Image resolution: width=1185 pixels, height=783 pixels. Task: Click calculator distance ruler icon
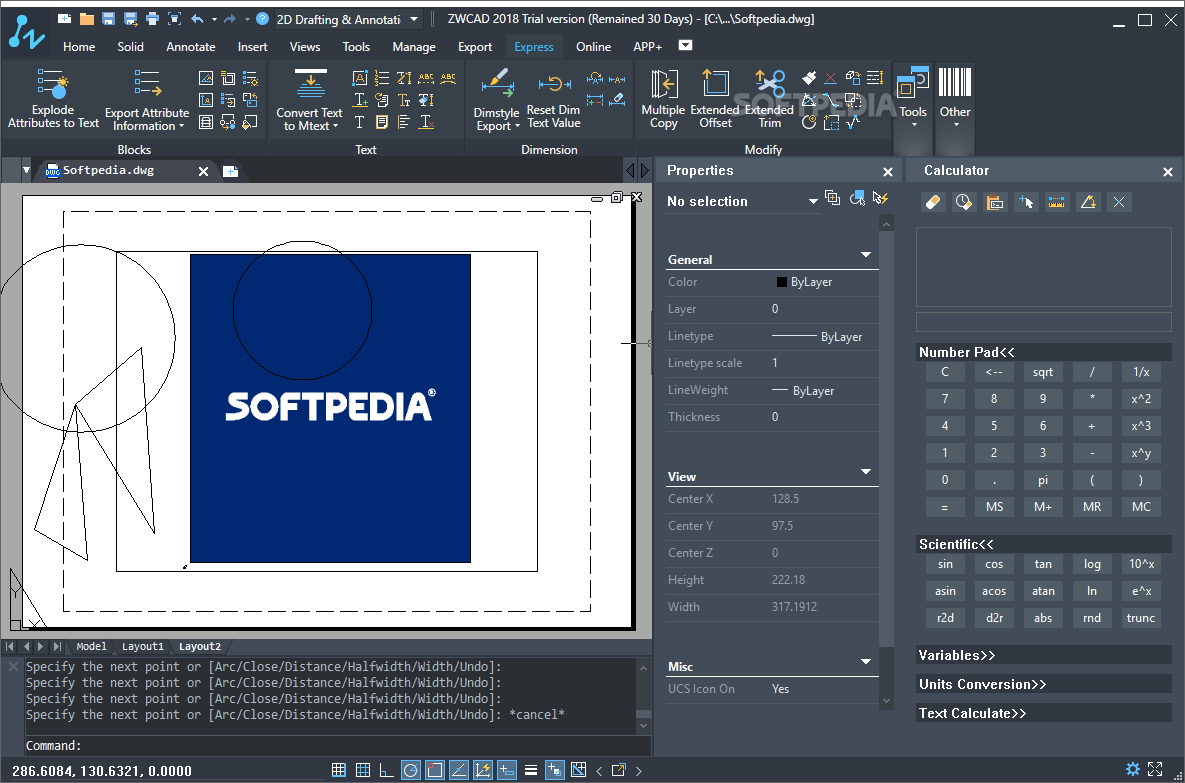point(1057,202)
